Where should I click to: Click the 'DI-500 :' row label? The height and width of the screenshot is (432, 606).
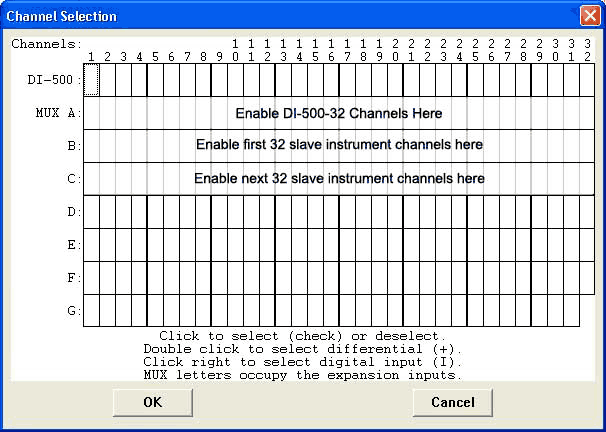(54, 80)
